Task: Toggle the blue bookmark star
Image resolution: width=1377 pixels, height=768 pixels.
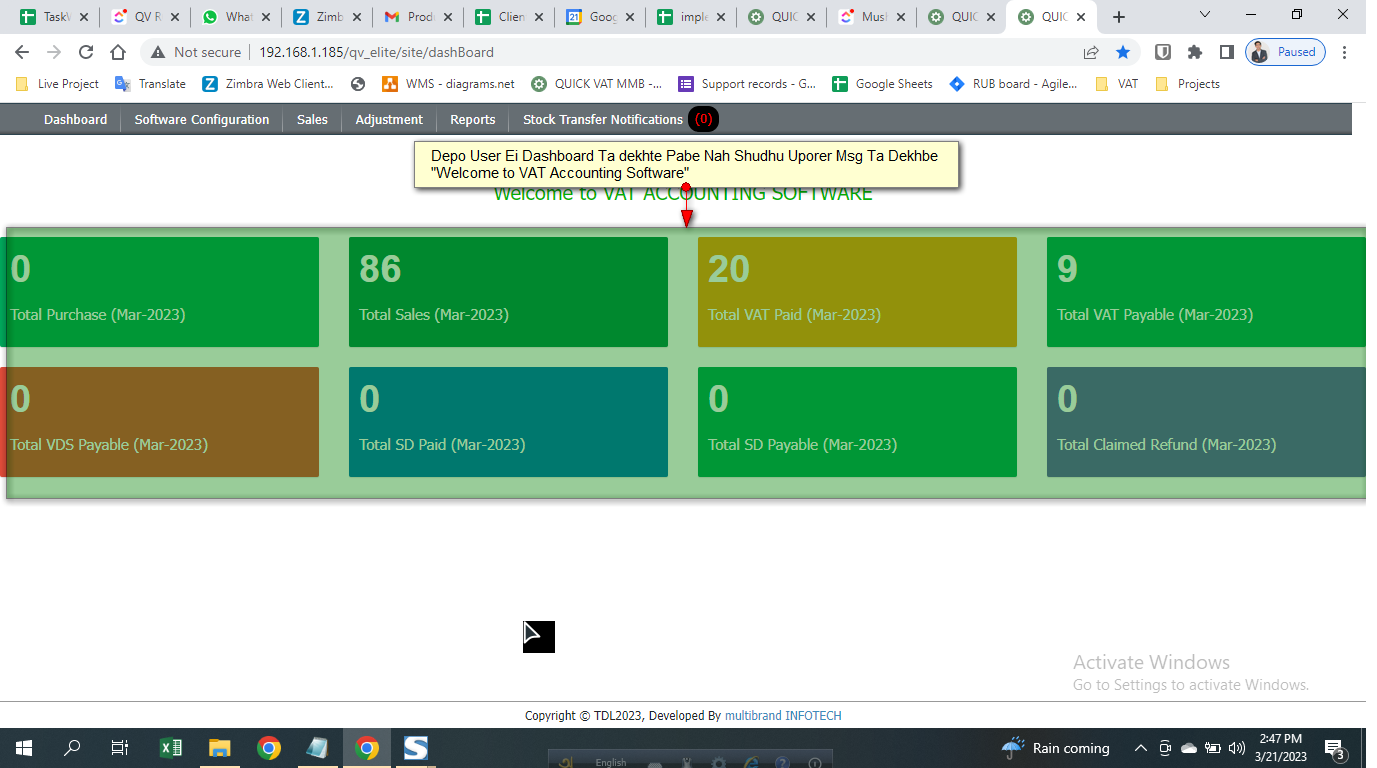Action: [1123, 52]
